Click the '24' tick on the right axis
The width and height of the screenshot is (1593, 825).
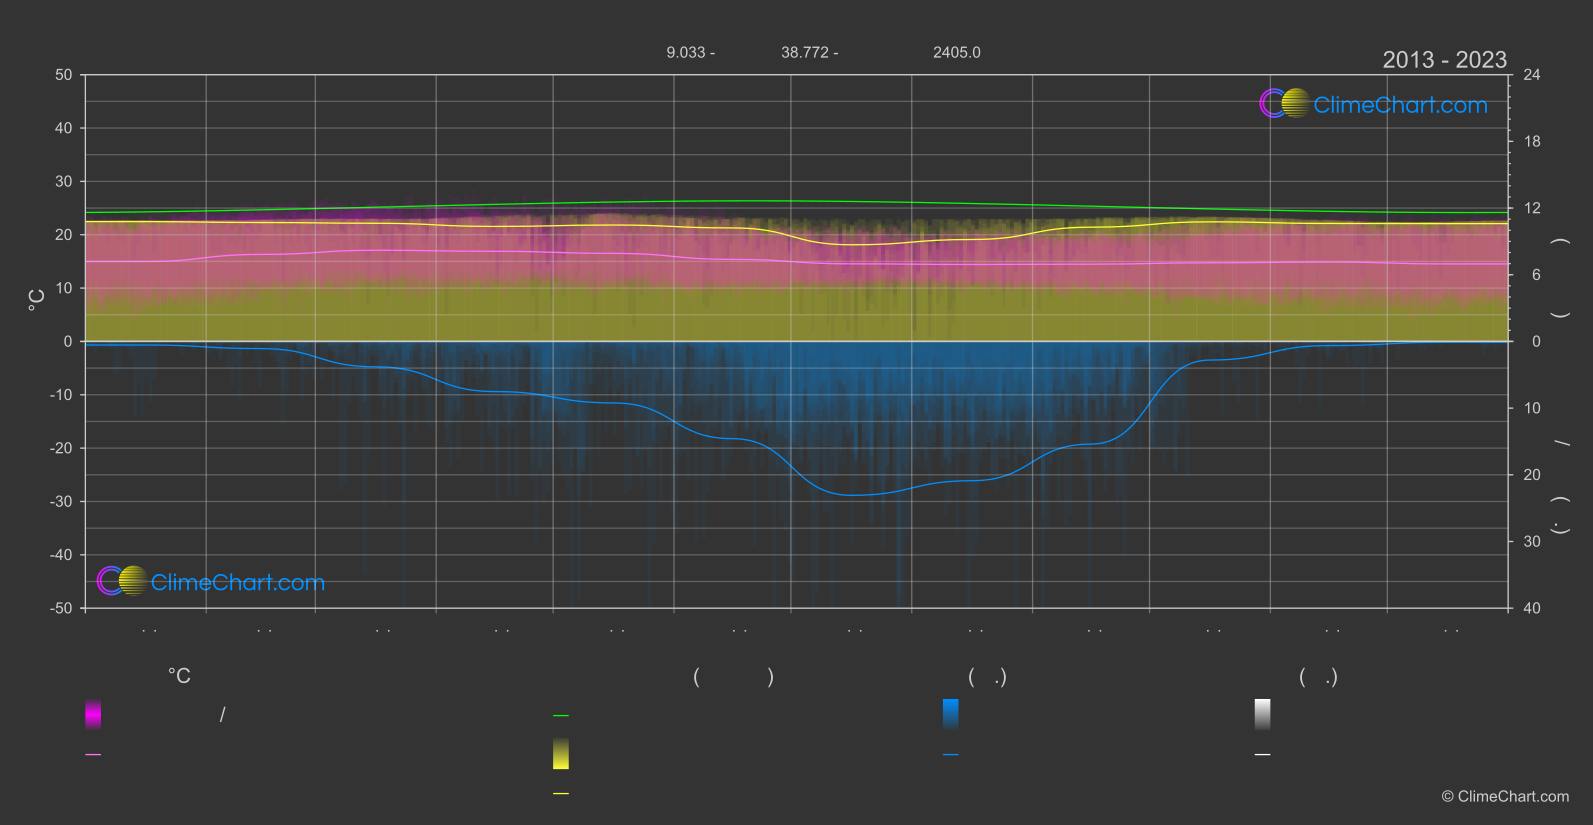click(x=1532, y=75)
